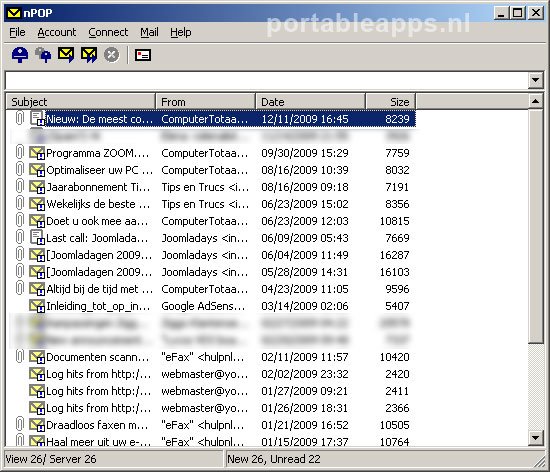Open the Mail menu
This screenshot has height=472, width=550.
149,32
